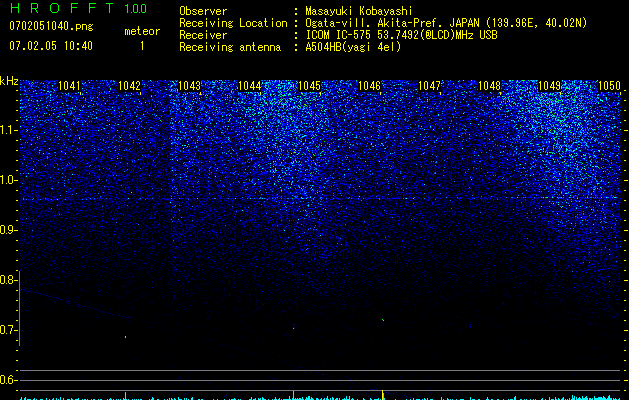Click the HROFFT title text
This screenshot has width=629, height=400.
[62, 8]
